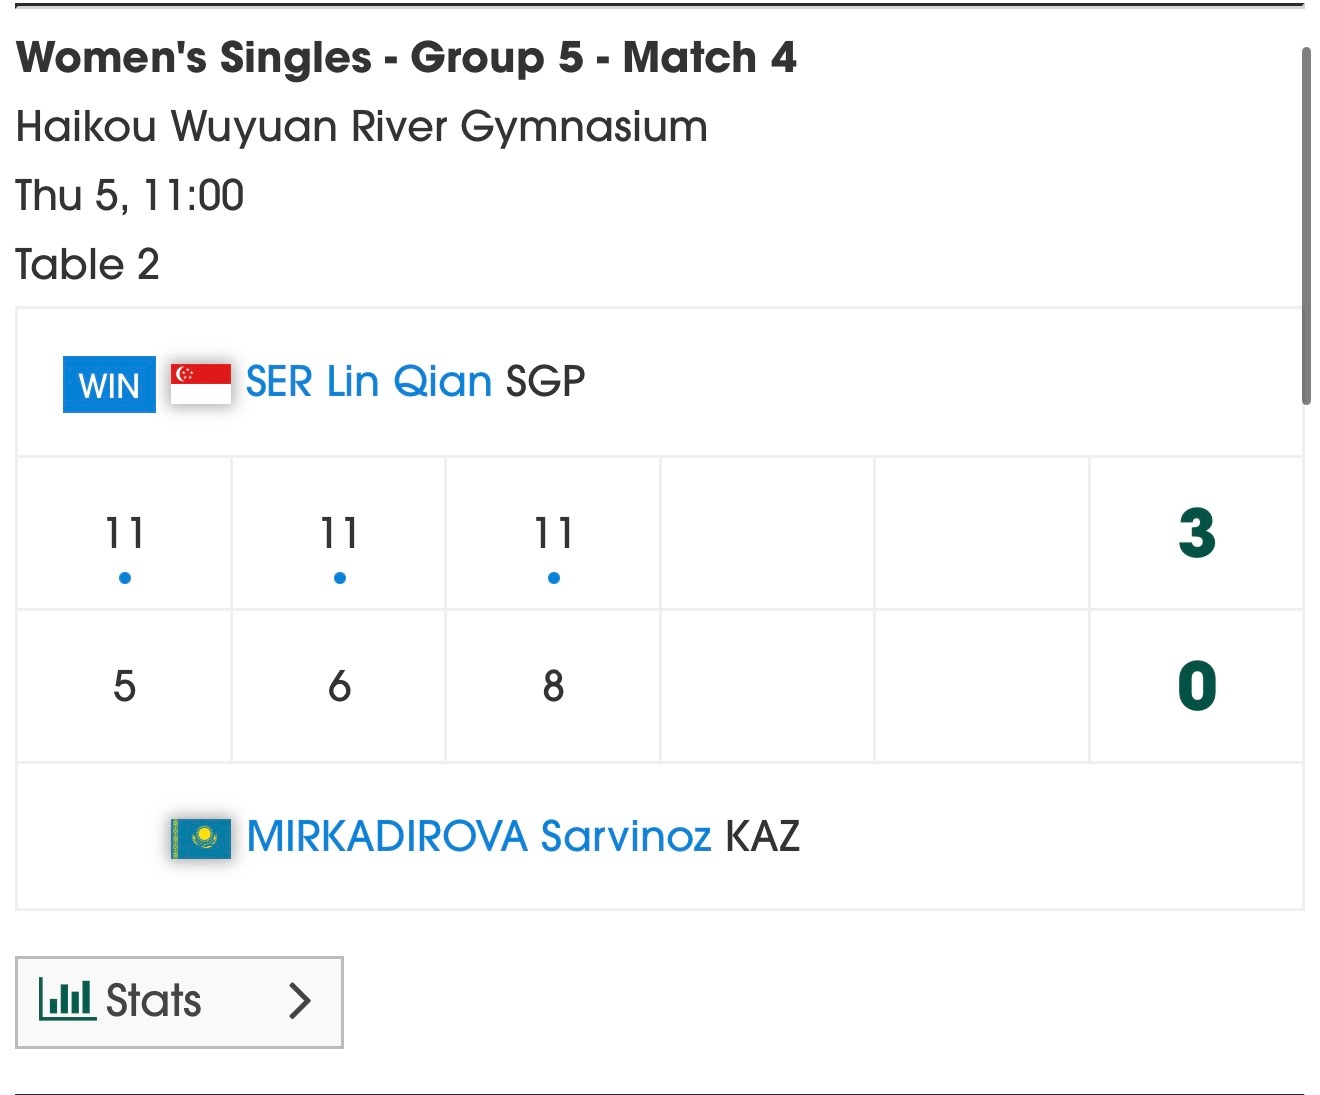Click the loser's total games 0
Image resolution: width=1320 pixels, height=1095 pixels.
1196,686
